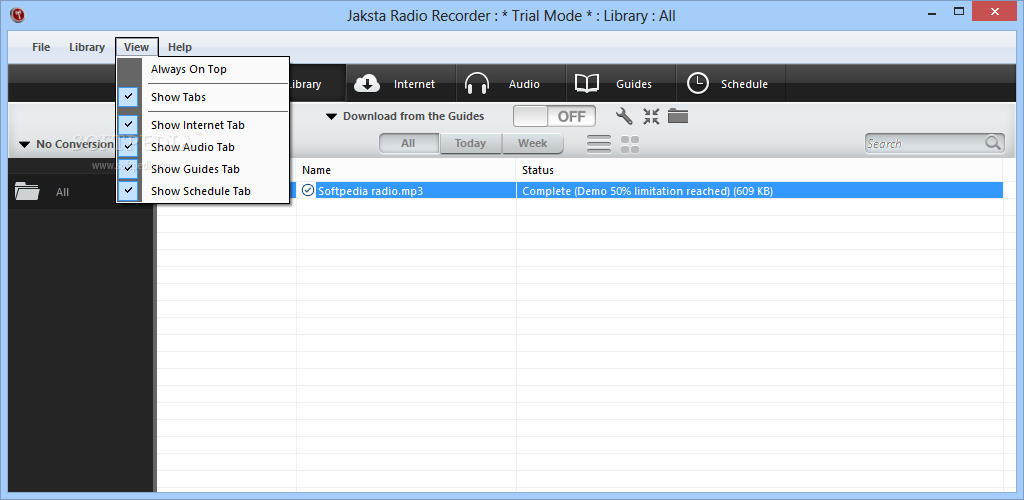Viewport: 1024px width, 500px height.
Task: Click the completed checkmark icon beside Softpedia radio.mp3
Action: click(x=308, y=191)
